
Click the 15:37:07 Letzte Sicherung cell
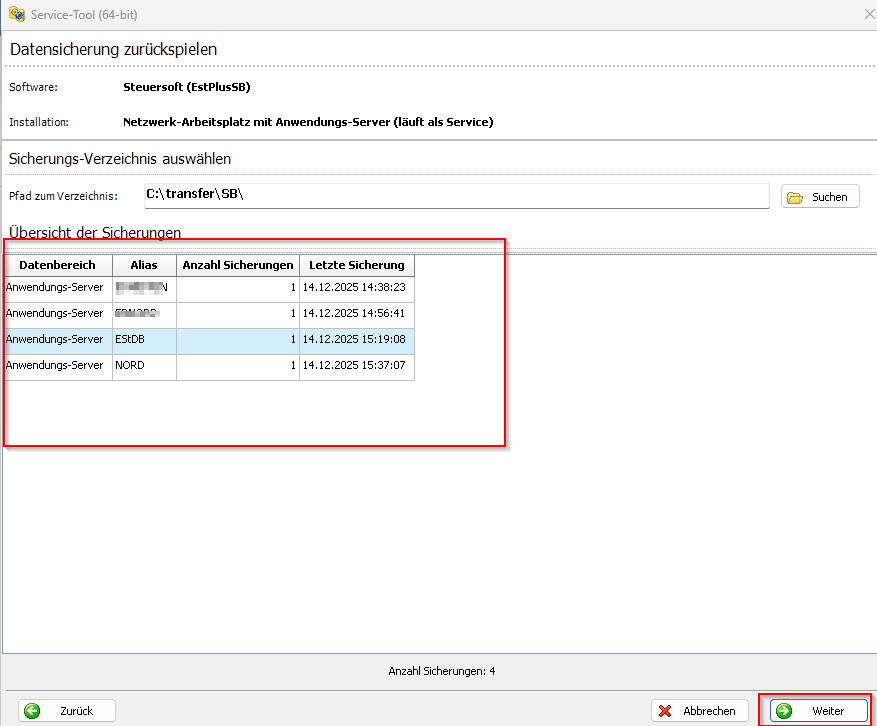click(356, 366)
